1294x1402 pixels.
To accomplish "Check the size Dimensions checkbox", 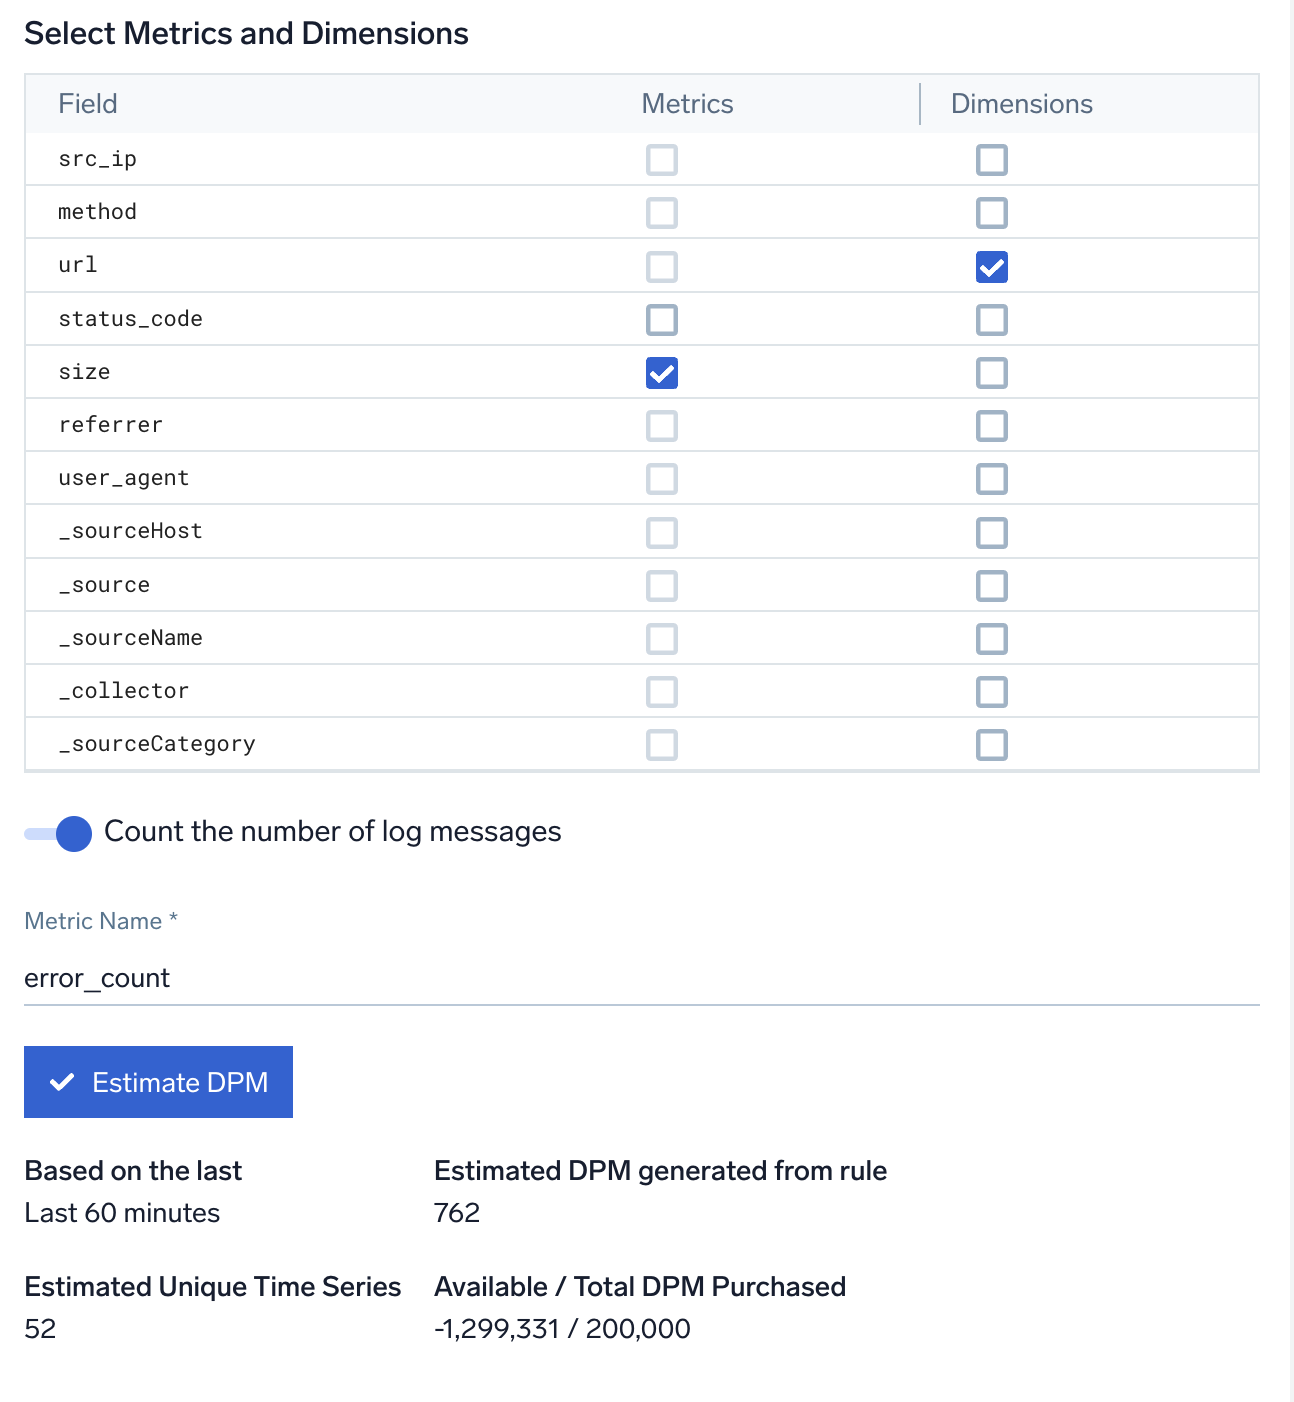I will point(991,373).
